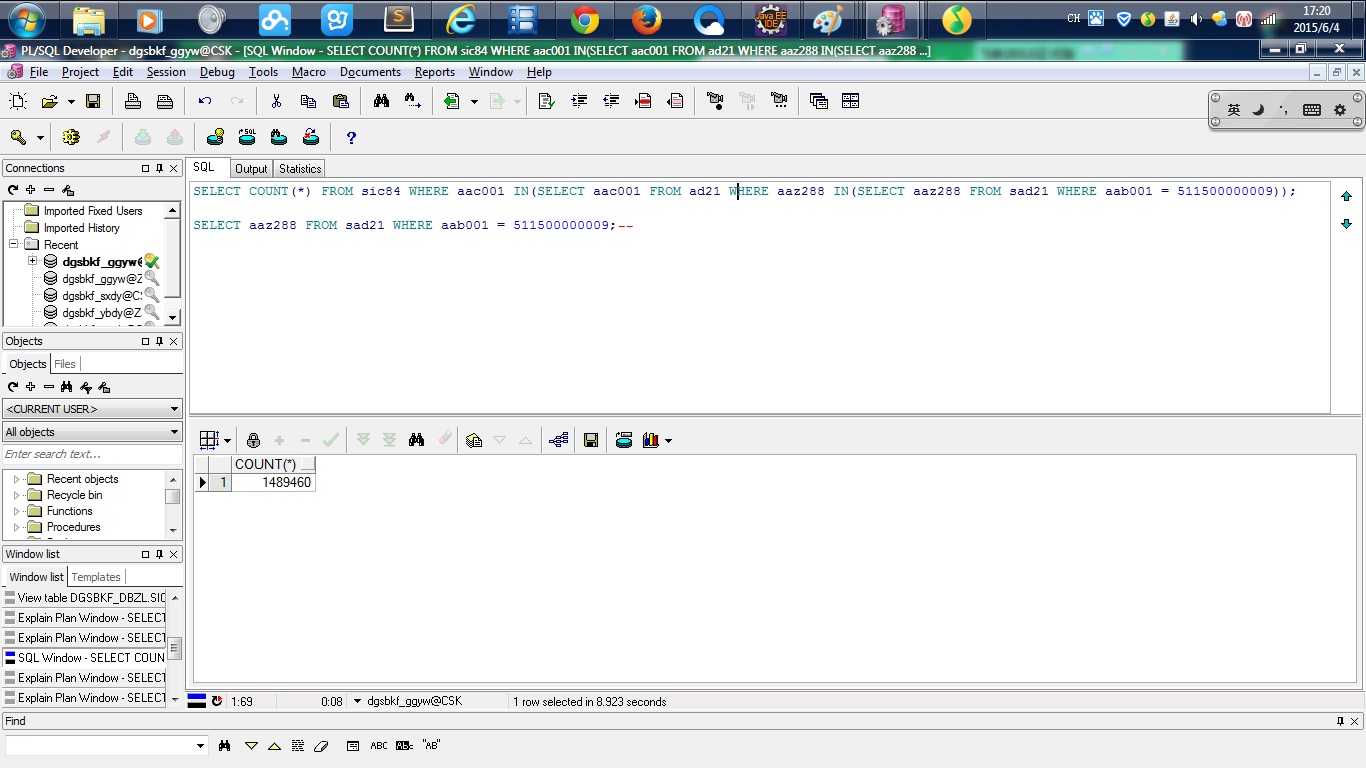Click the tile windows icon in the main toolbar
The width and height of the screenshot is (1366, 768).
[x=850, y=101]
